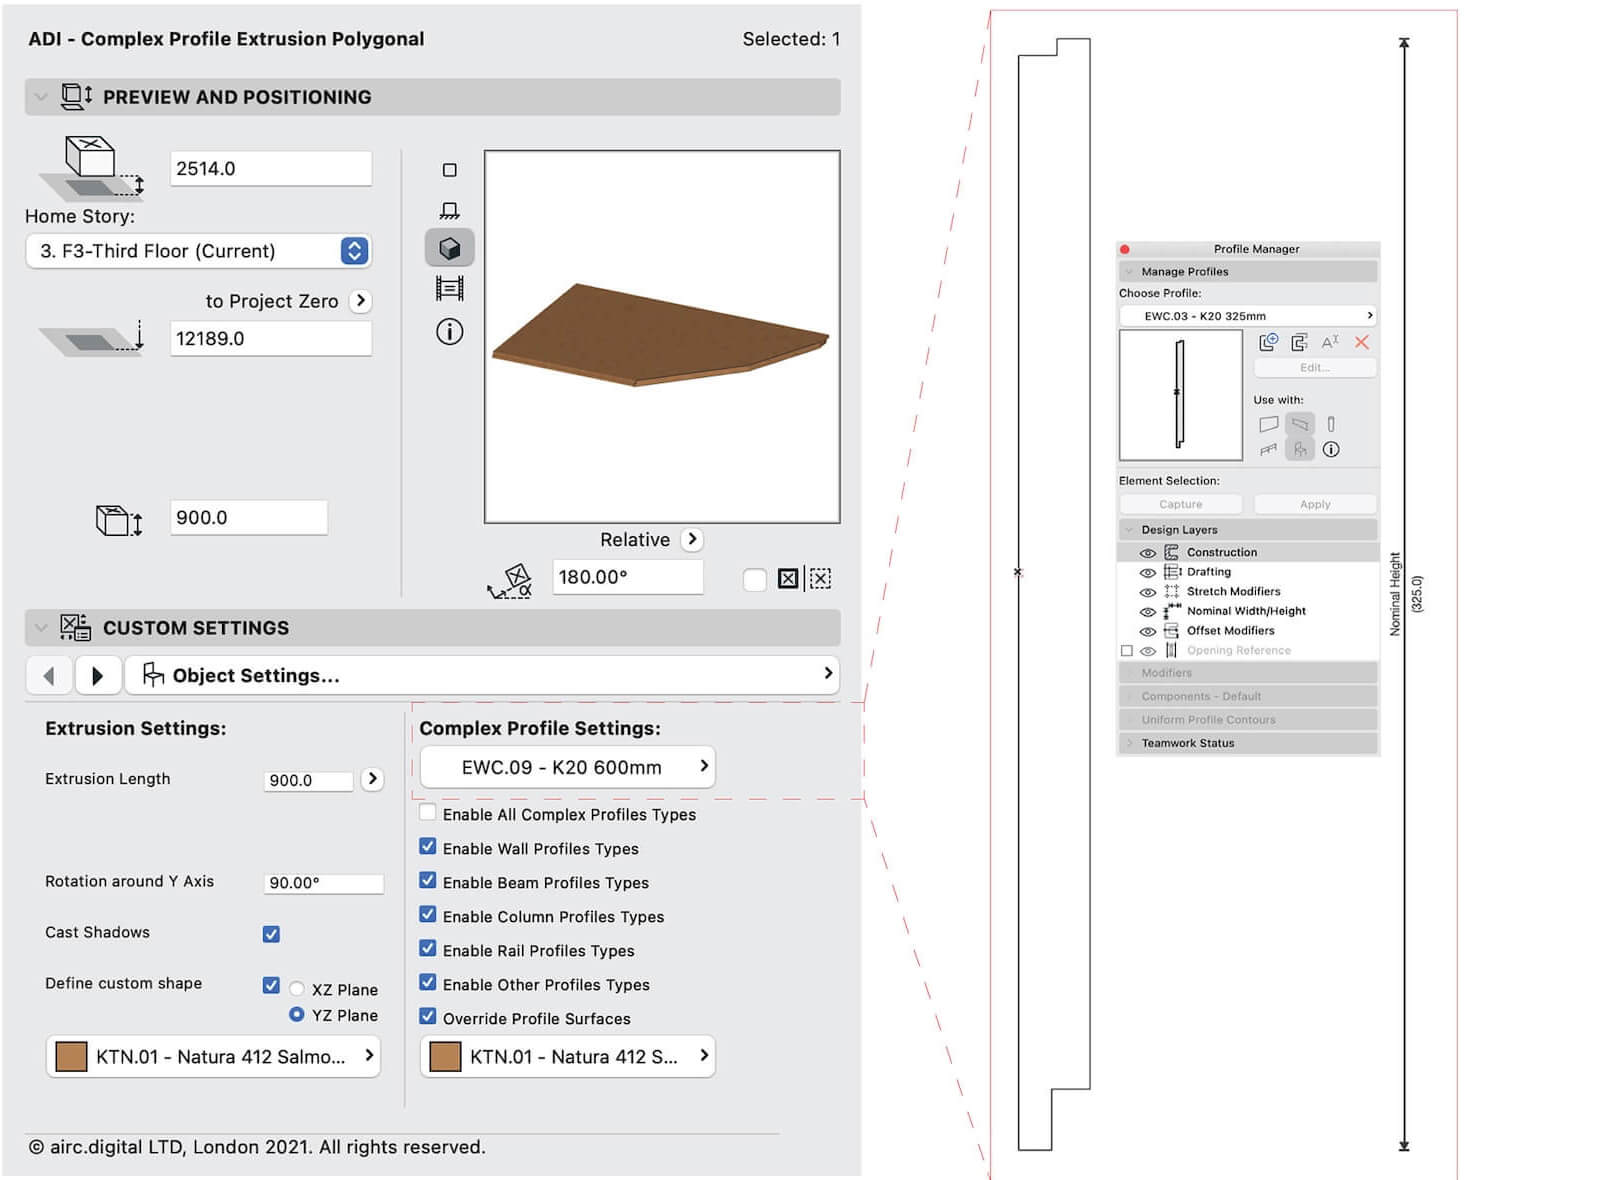
Task: Expand the Teamwork Status section
Action: click(1130, 743)
